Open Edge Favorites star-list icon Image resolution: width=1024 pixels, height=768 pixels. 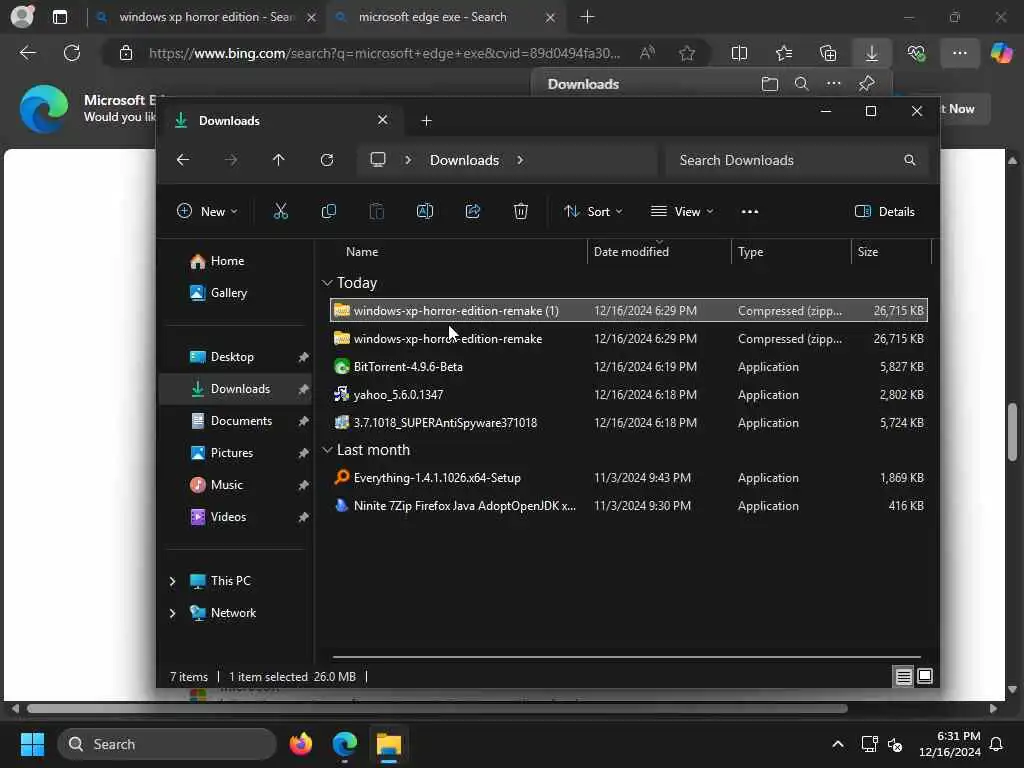[784, 53]
